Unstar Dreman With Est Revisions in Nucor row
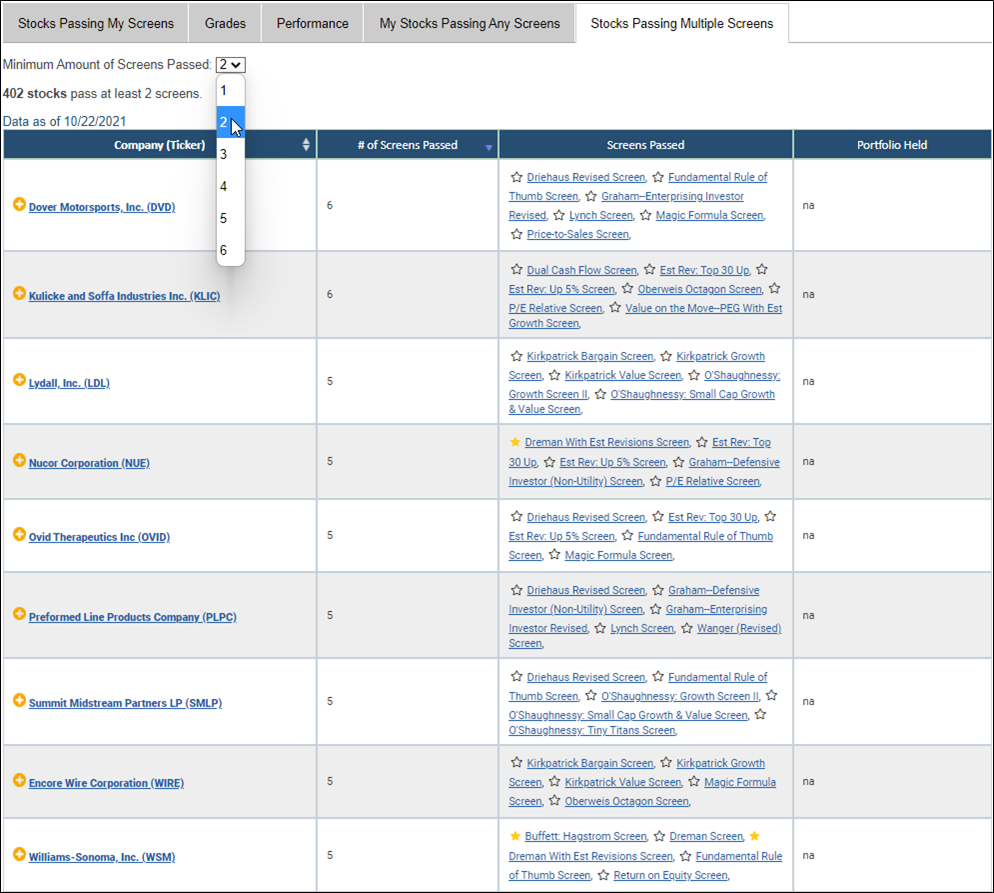Viewport: 994px width, 893px height. [515, 442]
